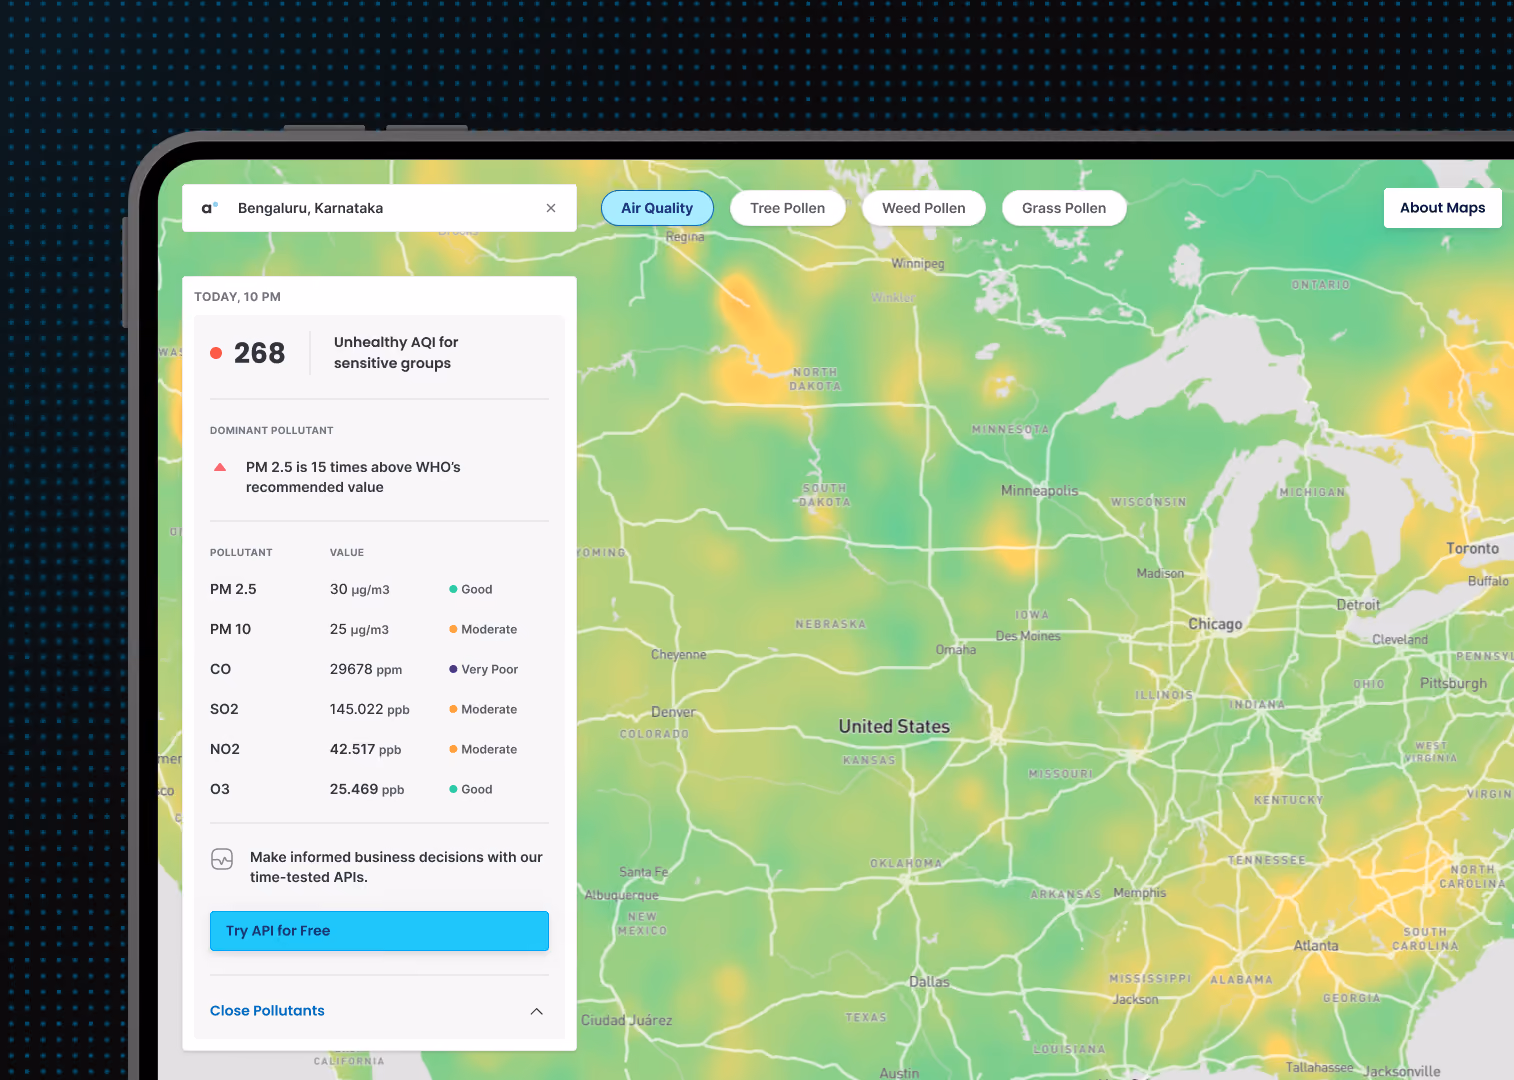The width and height of the screenshot is (1514, 1080).
Task: Click Toronto on the map
Action: point(1472,548)
